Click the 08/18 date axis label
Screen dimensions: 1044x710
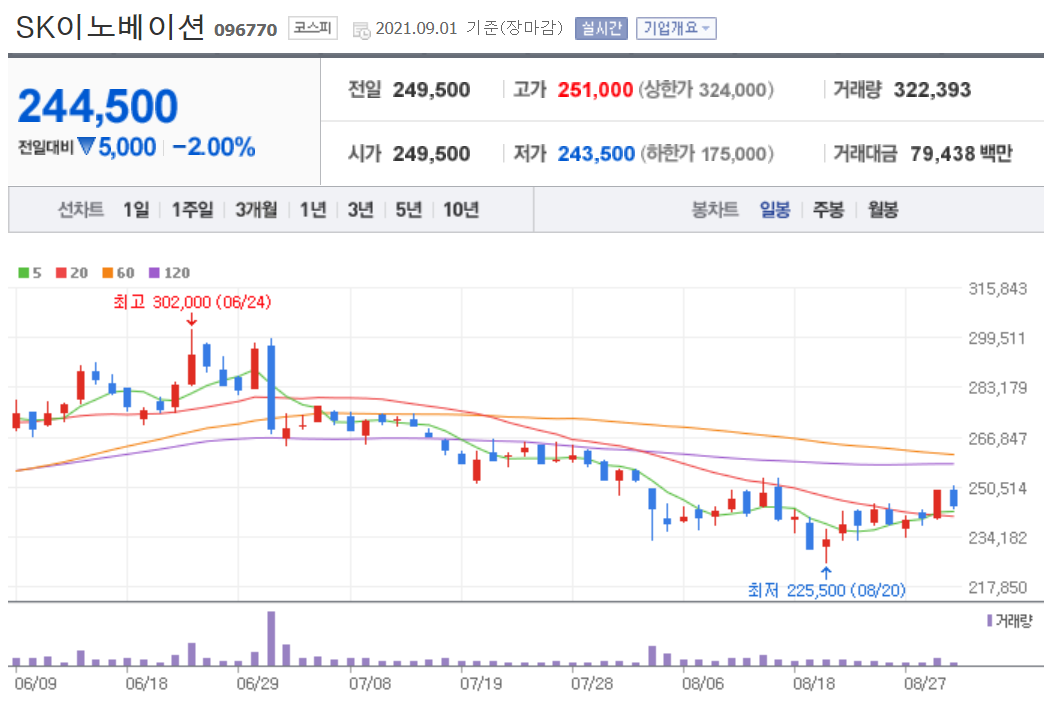(814, 684)
